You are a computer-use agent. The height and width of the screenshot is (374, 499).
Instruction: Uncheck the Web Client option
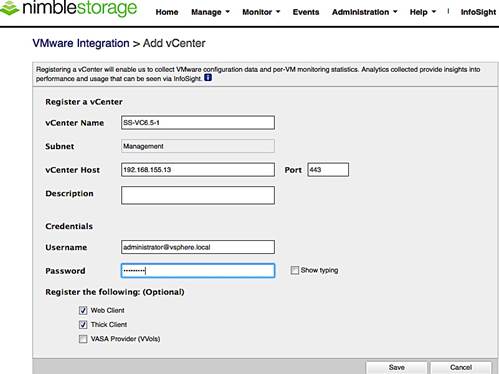point(83,310)
